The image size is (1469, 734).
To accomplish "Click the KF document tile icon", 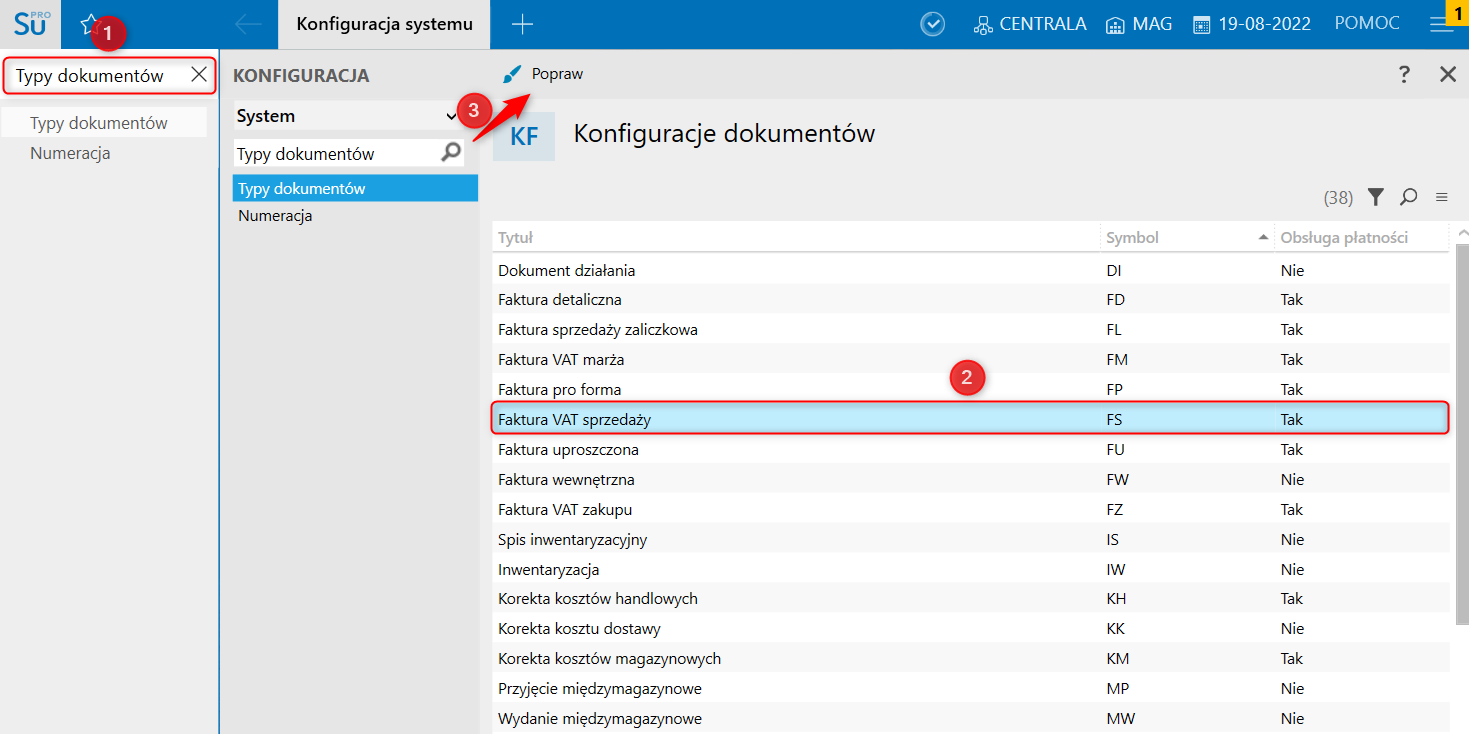I will coord(524,137).
